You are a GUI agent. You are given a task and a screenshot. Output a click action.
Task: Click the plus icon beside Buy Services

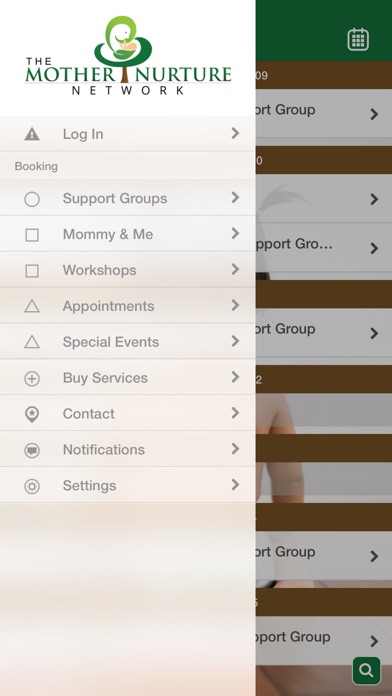(32, 379)
